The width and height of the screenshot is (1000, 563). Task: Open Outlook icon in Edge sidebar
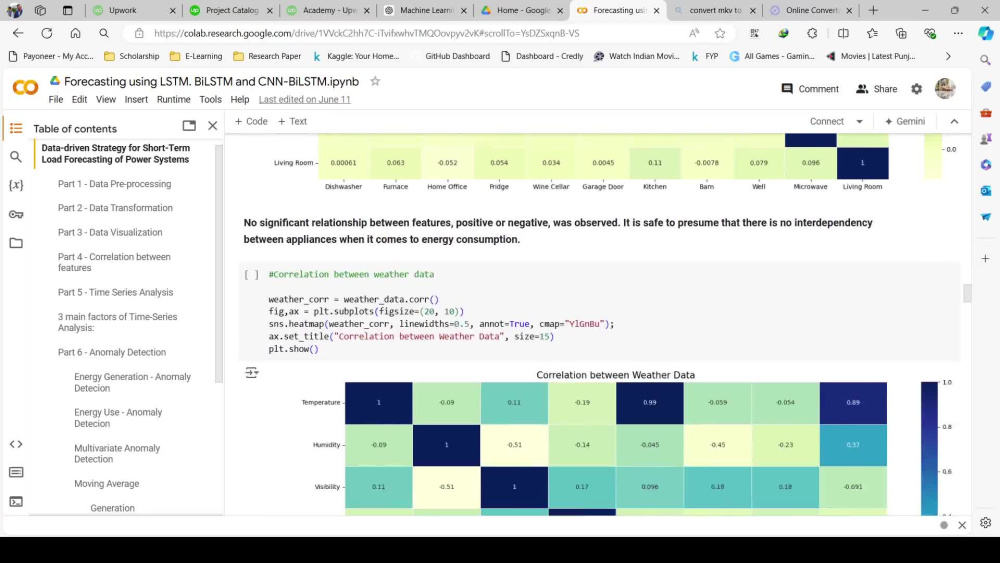(x=985, y=191)
